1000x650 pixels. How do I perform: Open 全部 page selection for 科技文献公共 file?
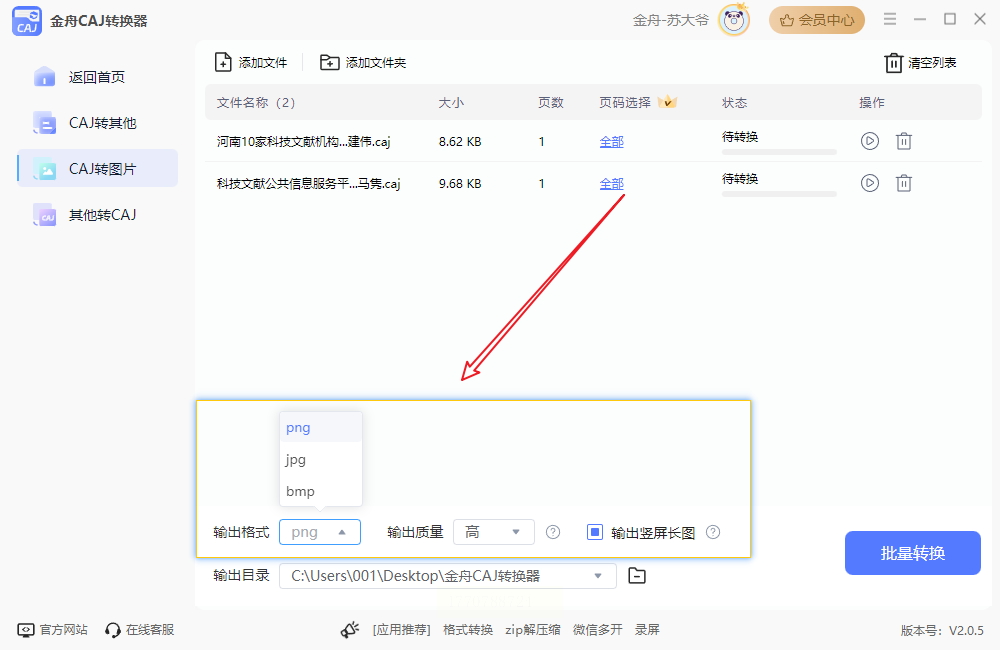point(611,184)
